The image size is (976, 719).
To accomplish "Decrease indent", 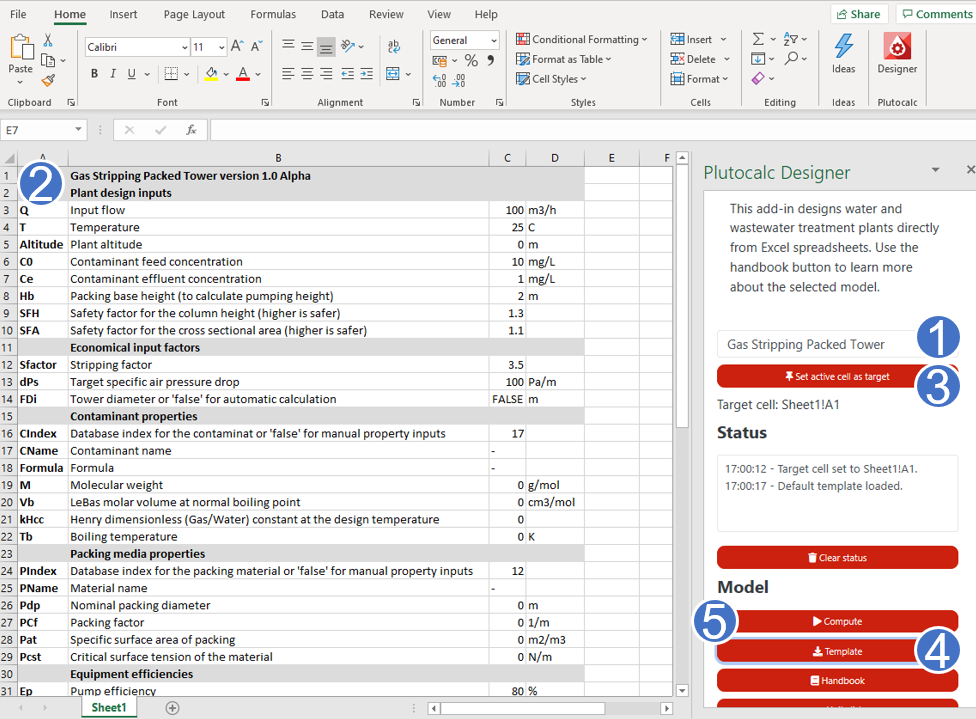I will tap(347, 74).
